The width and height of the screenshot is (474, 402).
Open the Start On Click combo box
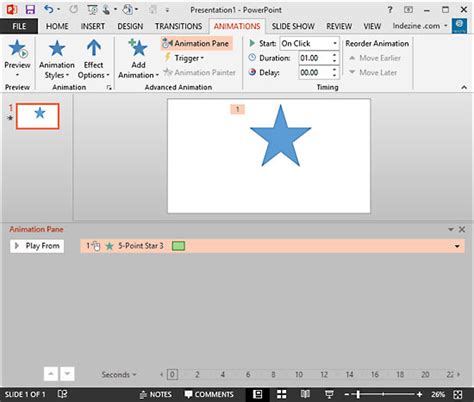coord(309,43)
